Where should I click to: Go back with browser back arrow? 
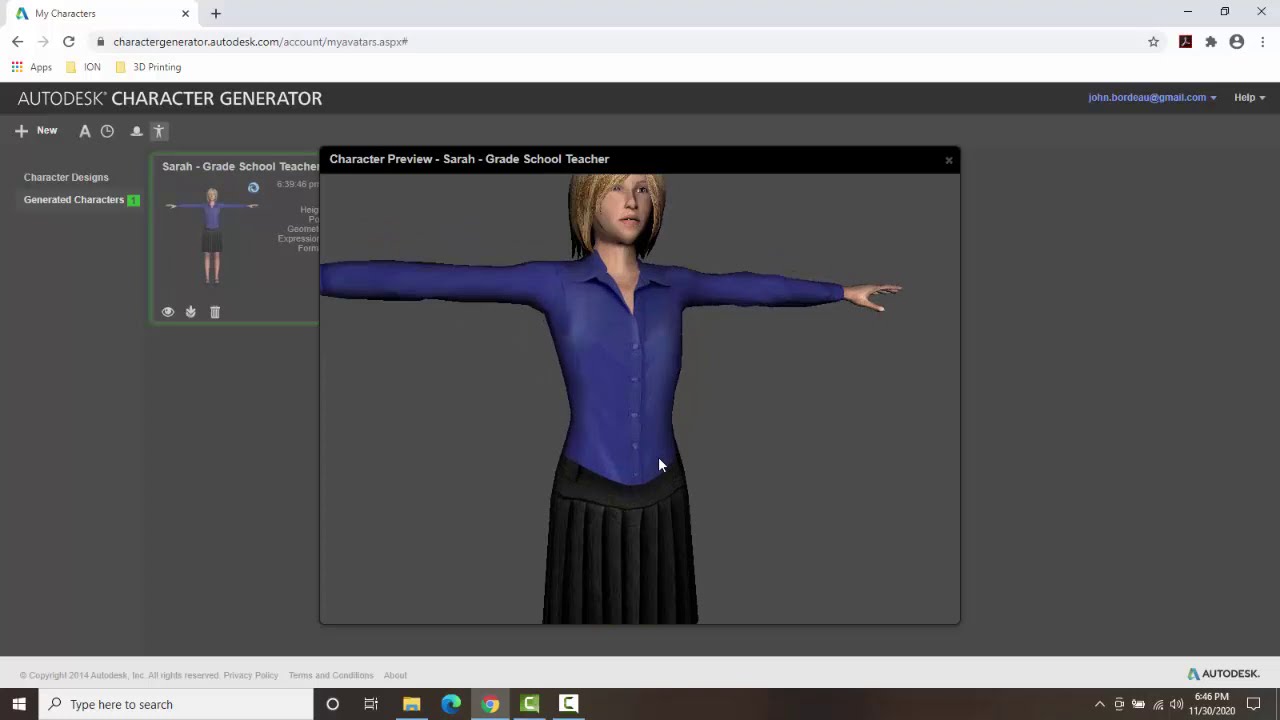point(17,42)
